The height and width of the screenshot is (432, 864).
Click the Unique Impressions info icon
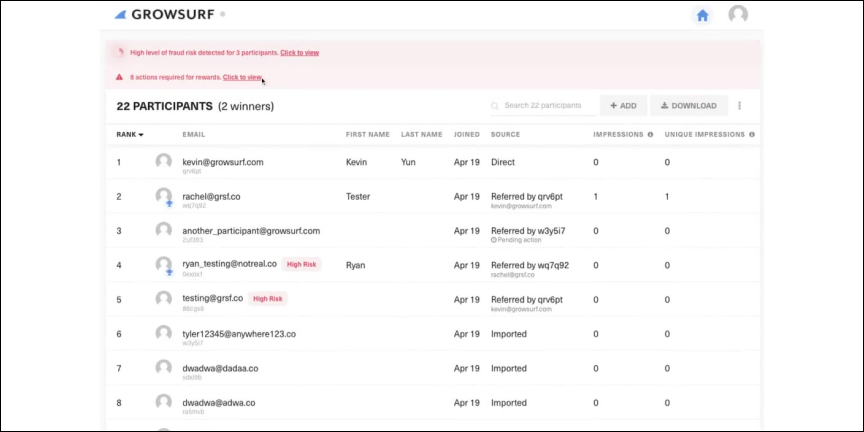tap(752, 134)
